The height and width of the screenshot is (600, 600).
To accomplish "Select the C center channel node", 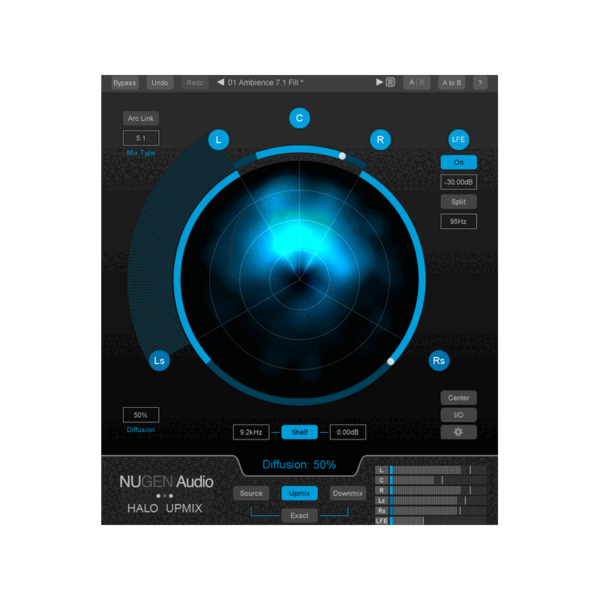I will click(299, 118).
